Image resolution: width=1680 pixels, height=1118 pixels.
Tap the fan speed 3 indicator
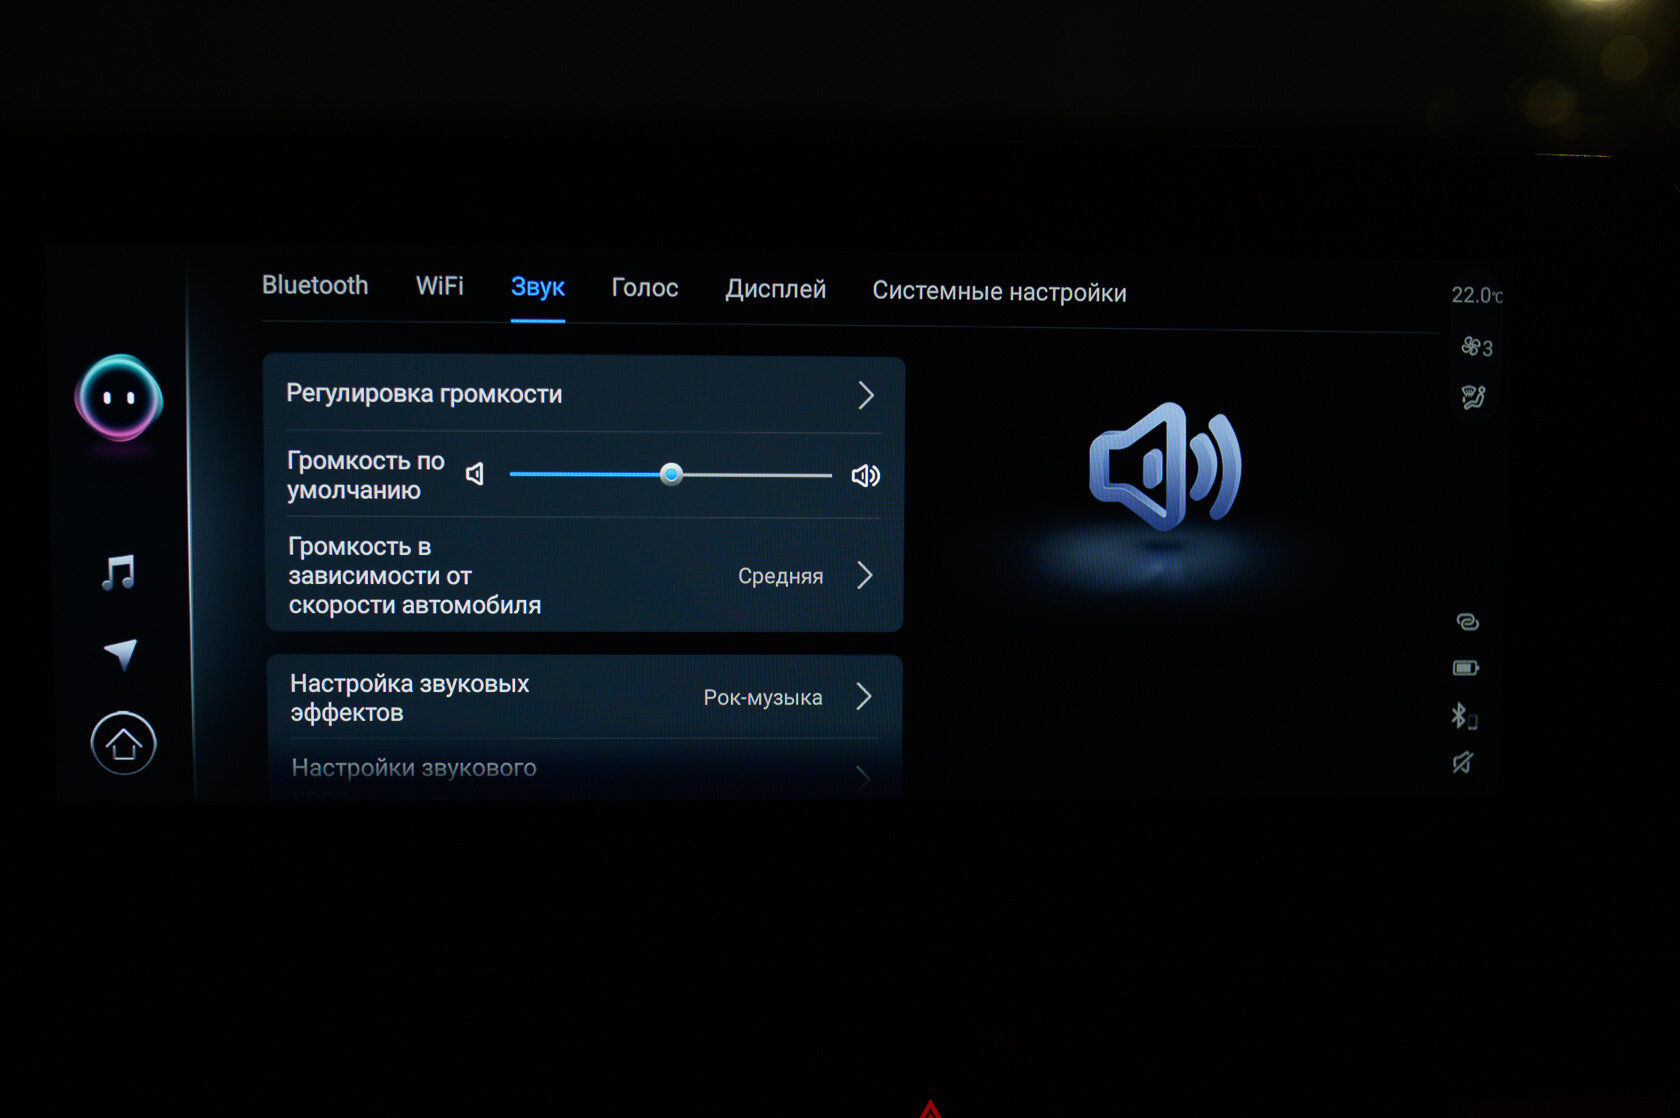coord(1477,347)
